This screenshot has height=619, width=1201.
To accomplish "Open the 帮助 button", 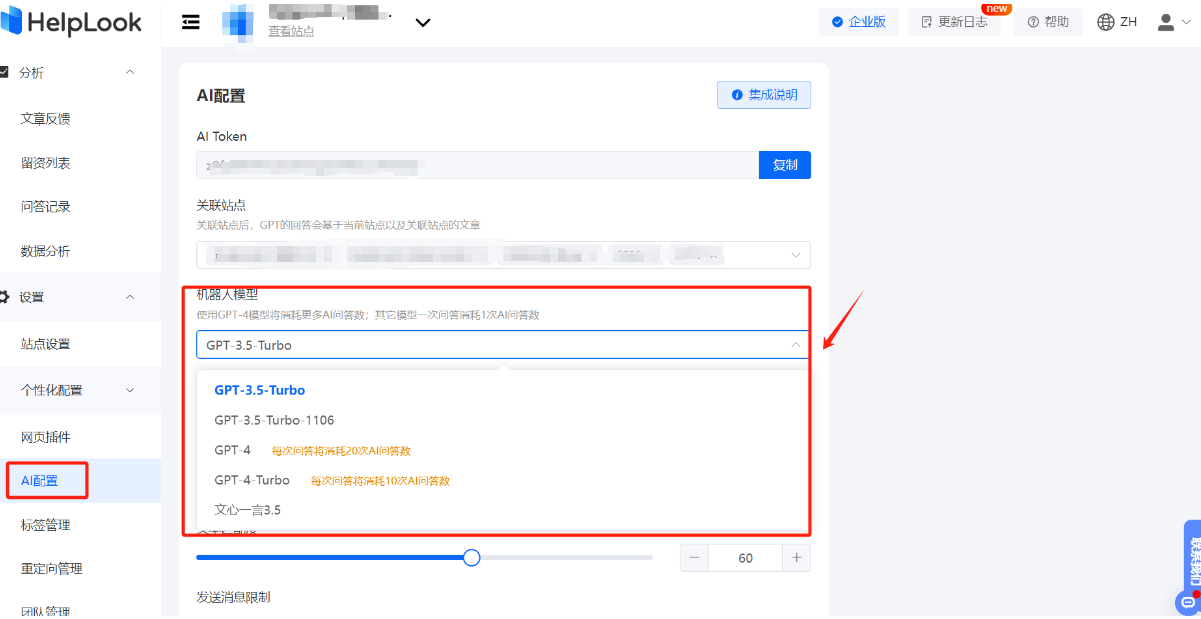I will coord(1048,22).
